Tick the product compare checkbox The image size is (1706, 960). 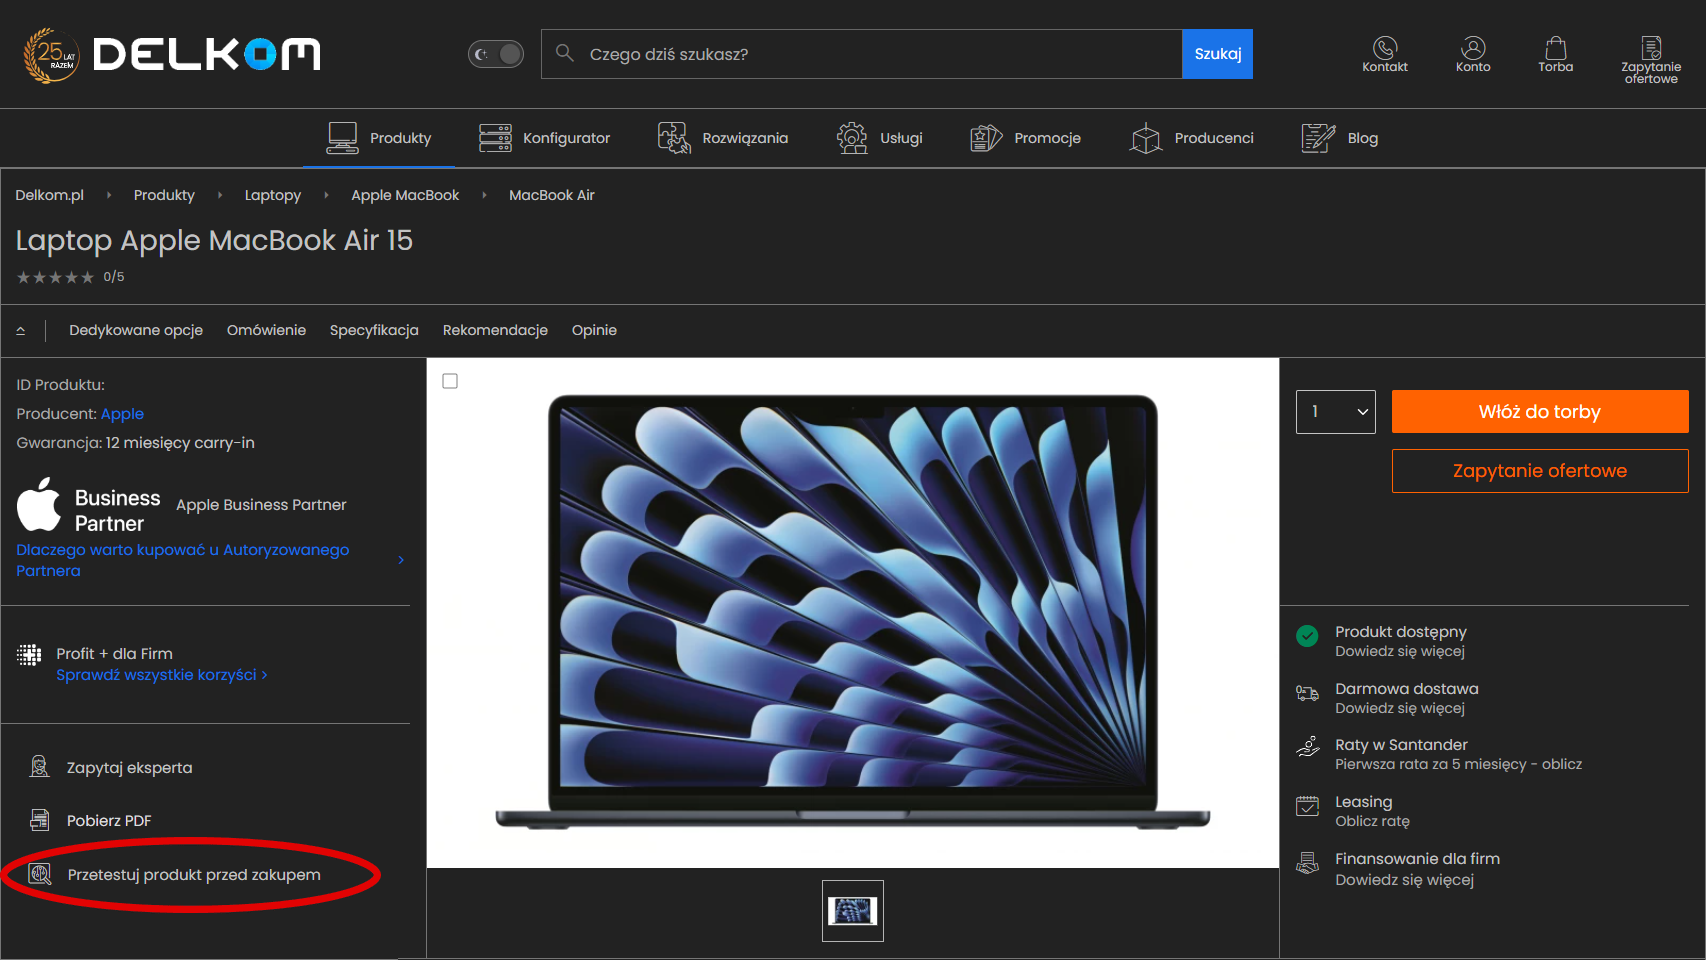click(x=450, y=381)
